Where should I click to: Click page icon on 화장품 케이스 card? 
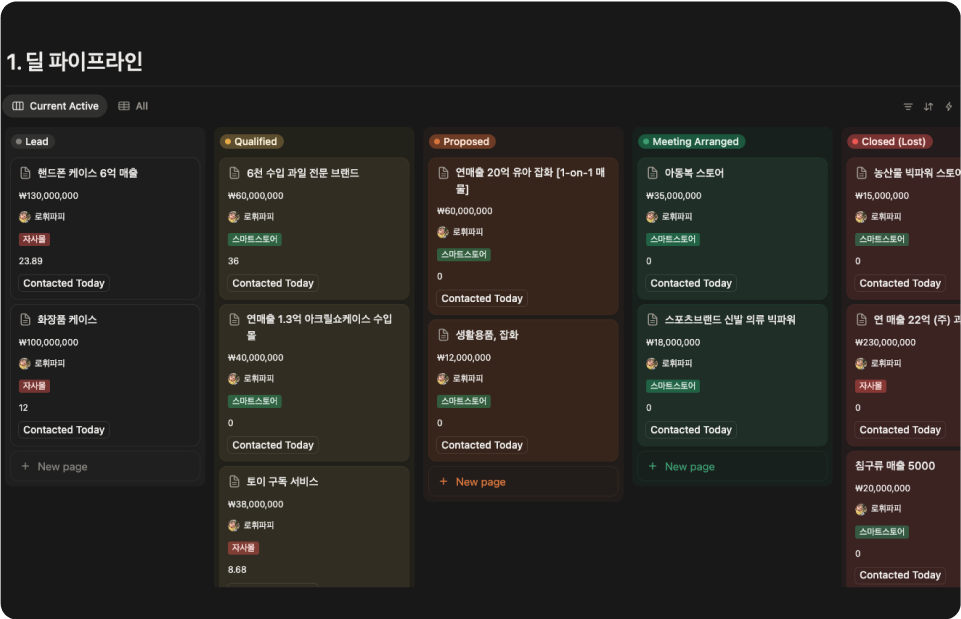25,319
